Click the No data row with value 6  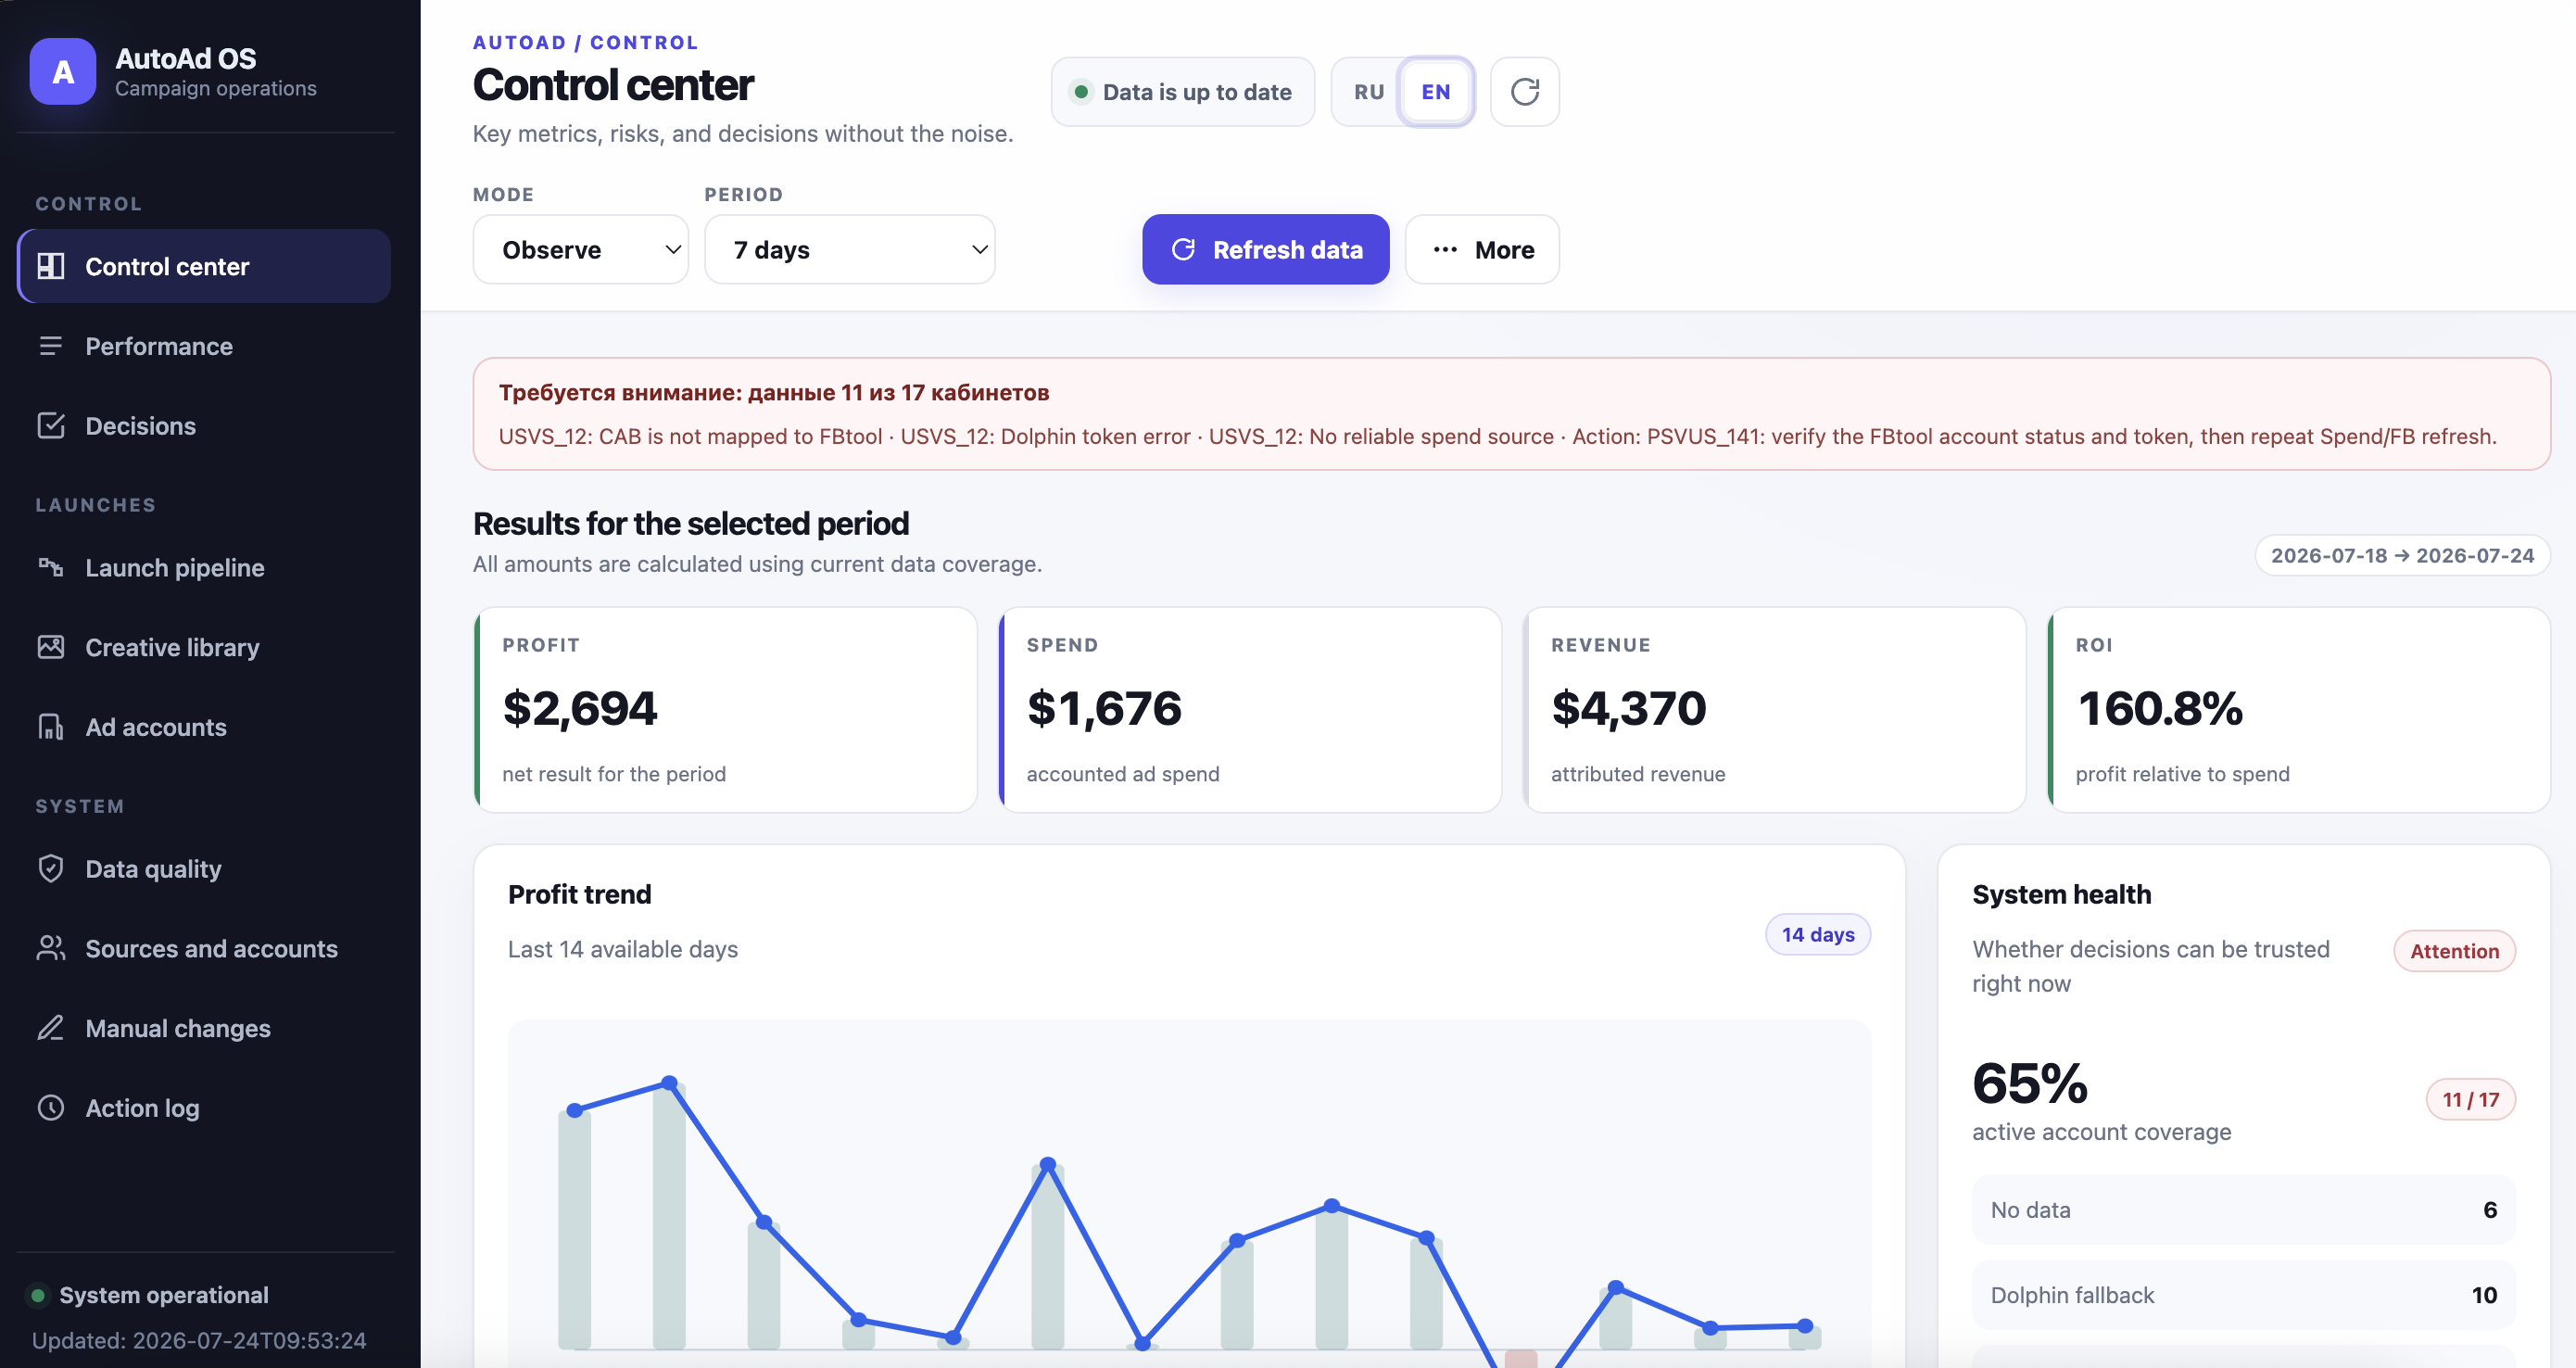point(2243,1210)
